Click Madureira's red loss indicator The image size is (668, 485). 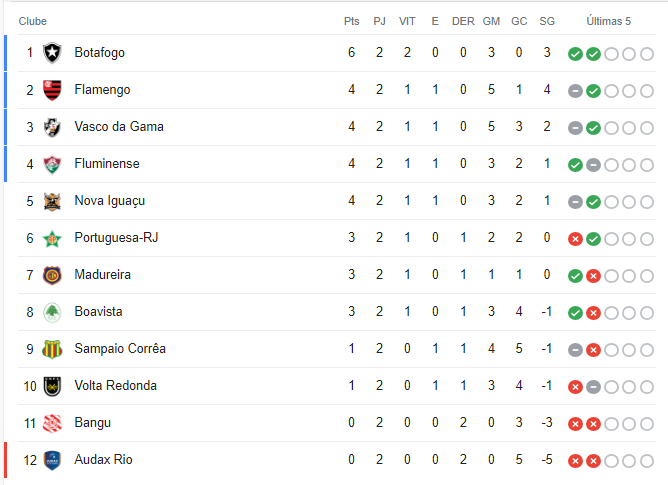click(x=593, y=276)
